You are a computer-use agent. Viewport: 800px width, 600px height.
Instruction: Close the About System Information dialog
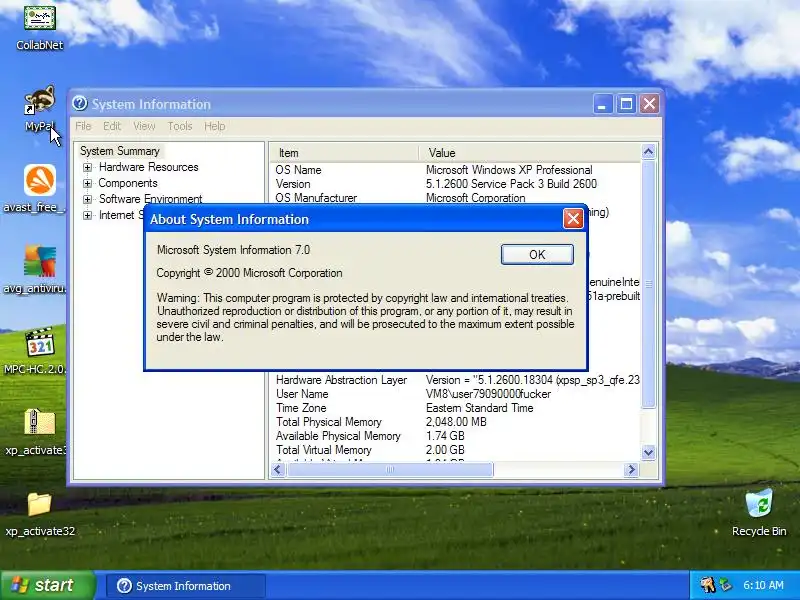point(573,218)
